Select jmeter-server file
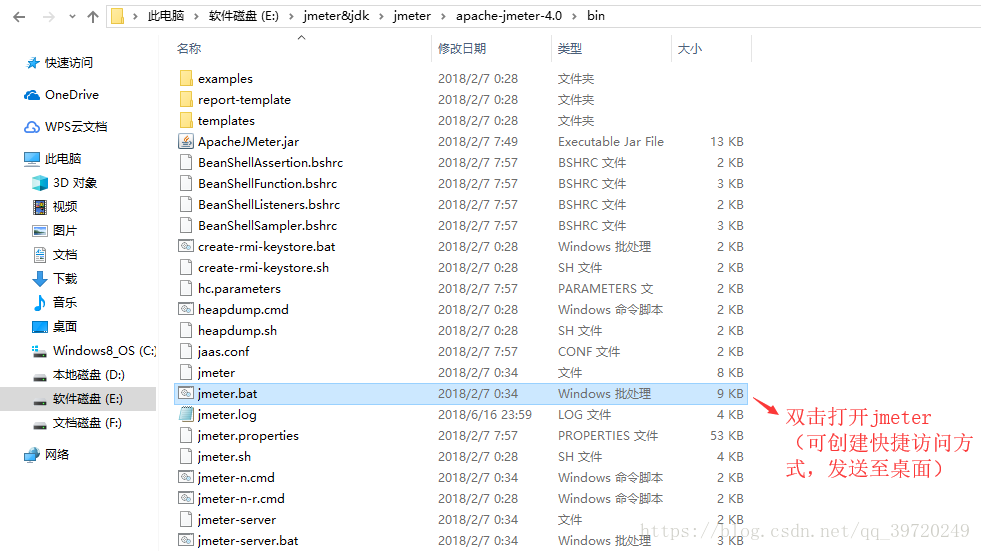The height and width of the screenshot is (551, 981). (x=236, y=520)
